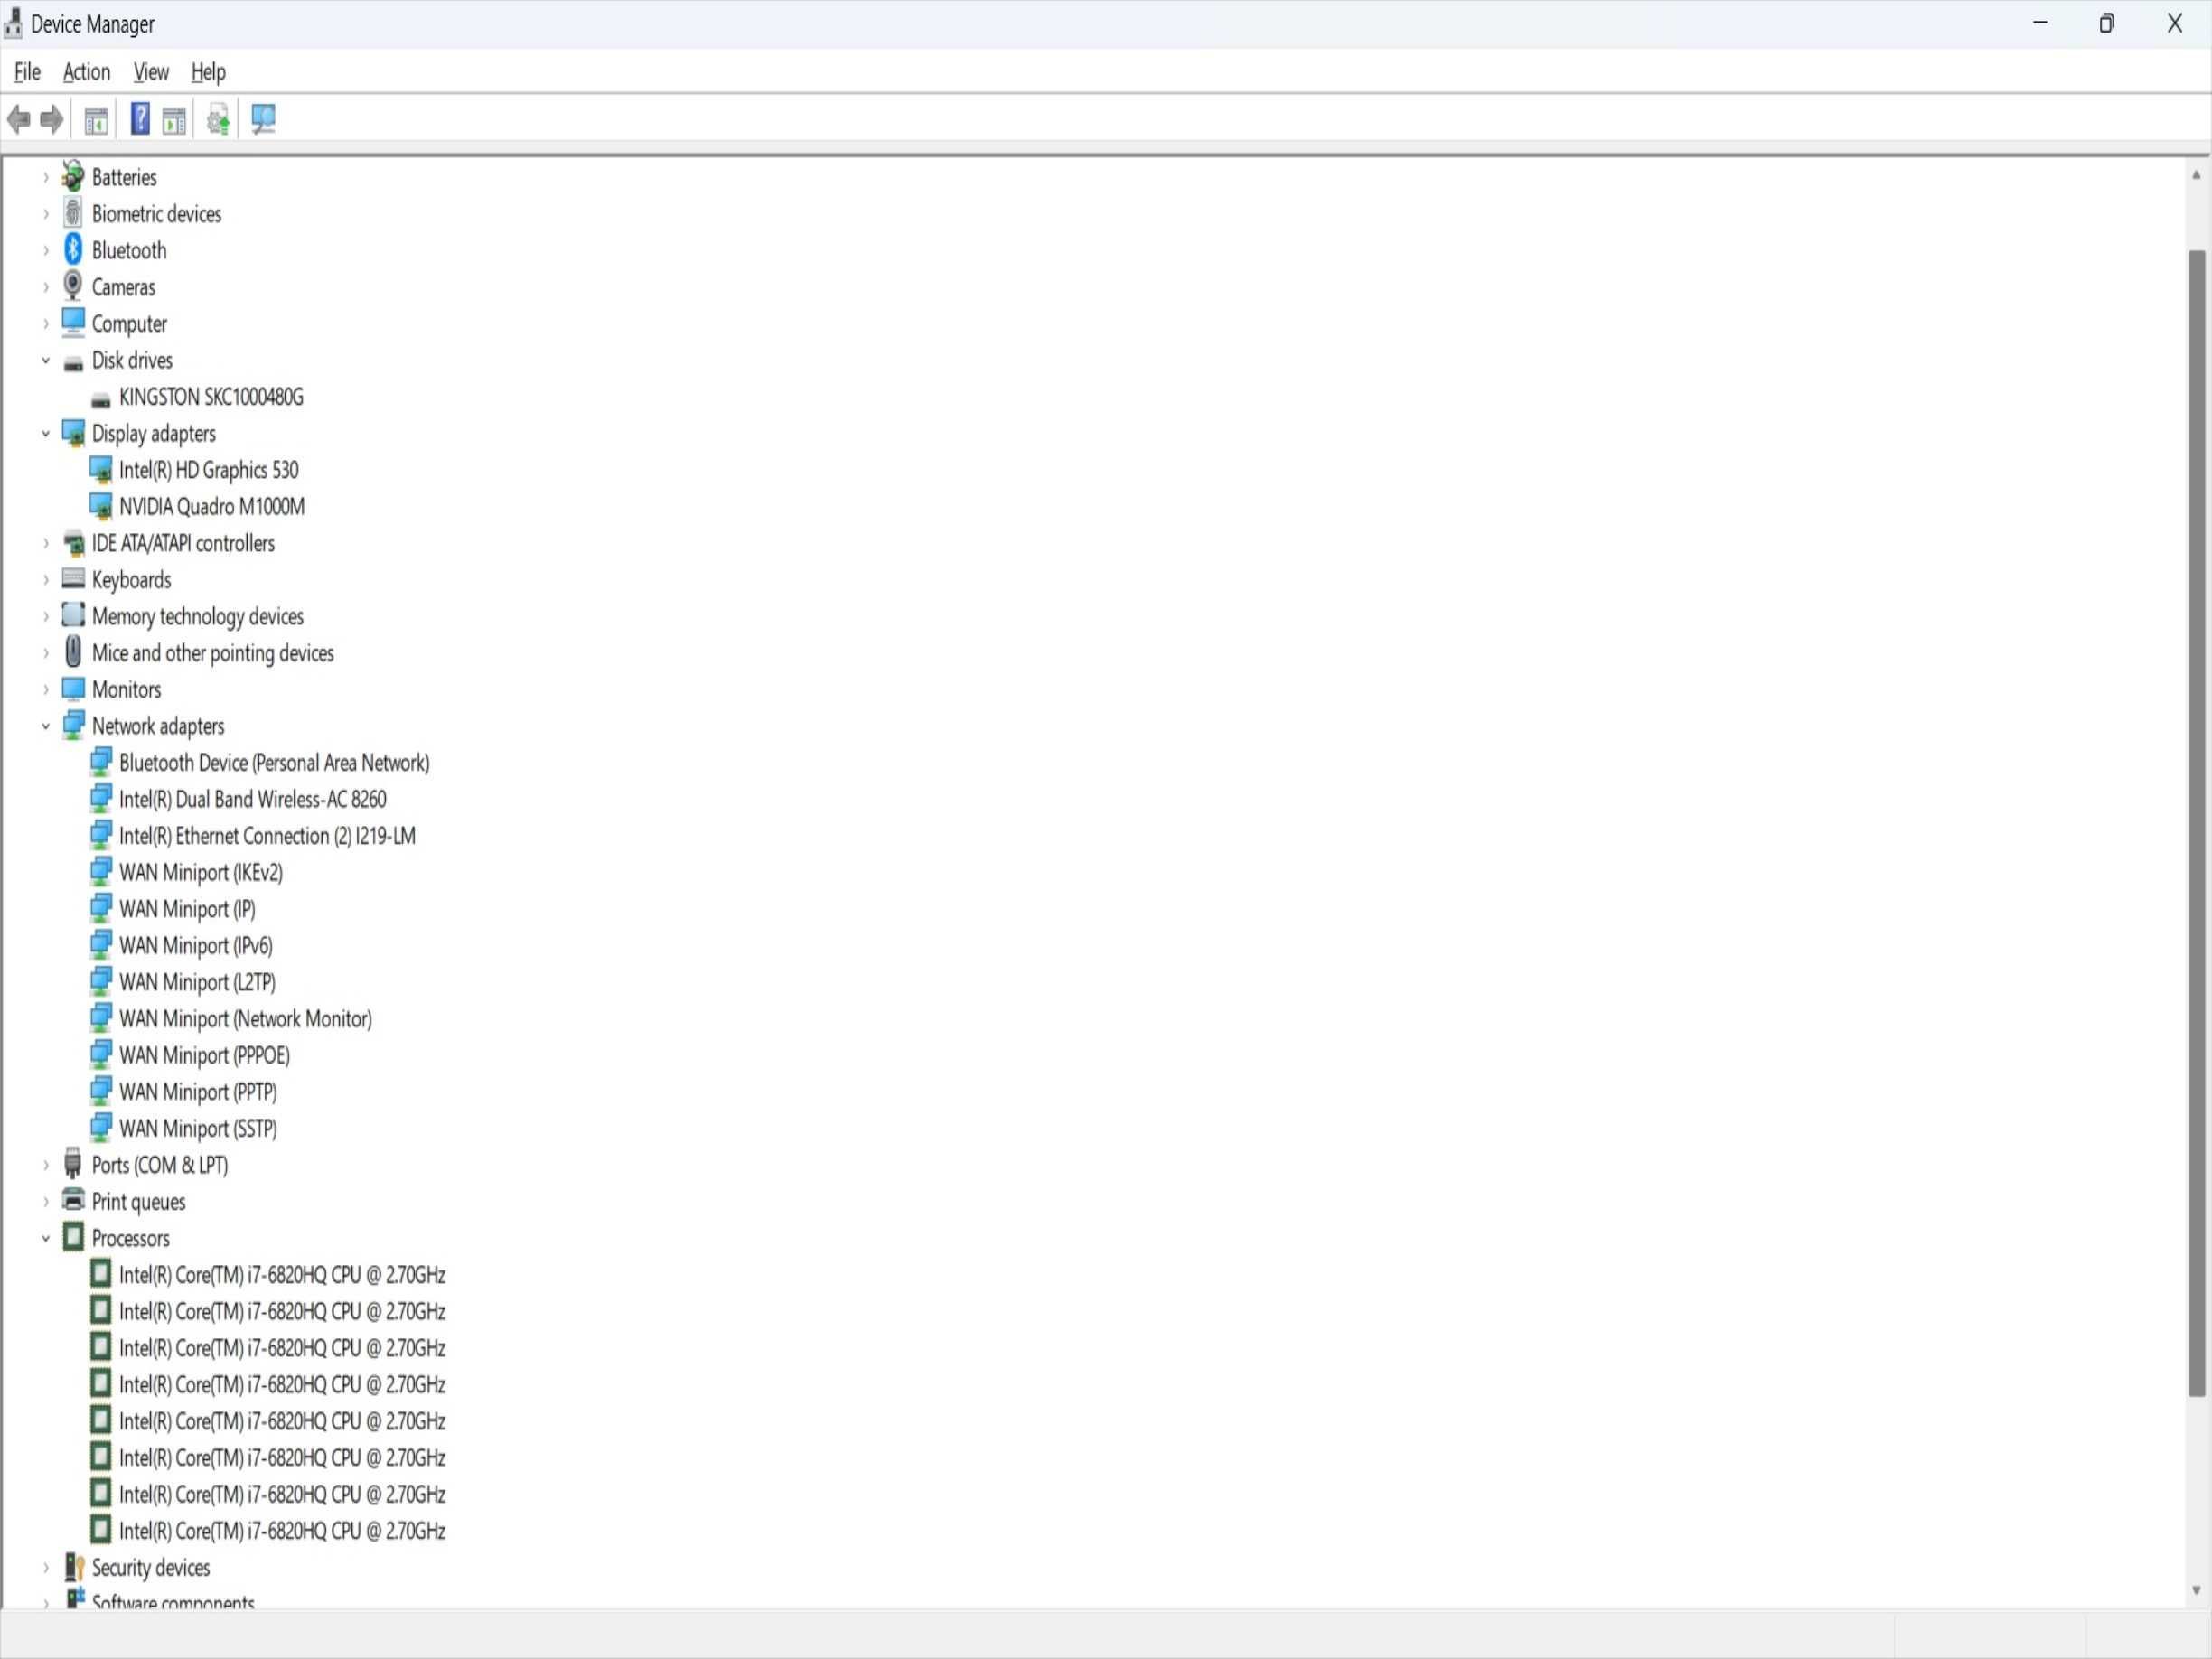Select WAN Miniport (PPPOE)
Image resolution: width=2212 pixels, height=1659 pixels.
(204, 1056)
